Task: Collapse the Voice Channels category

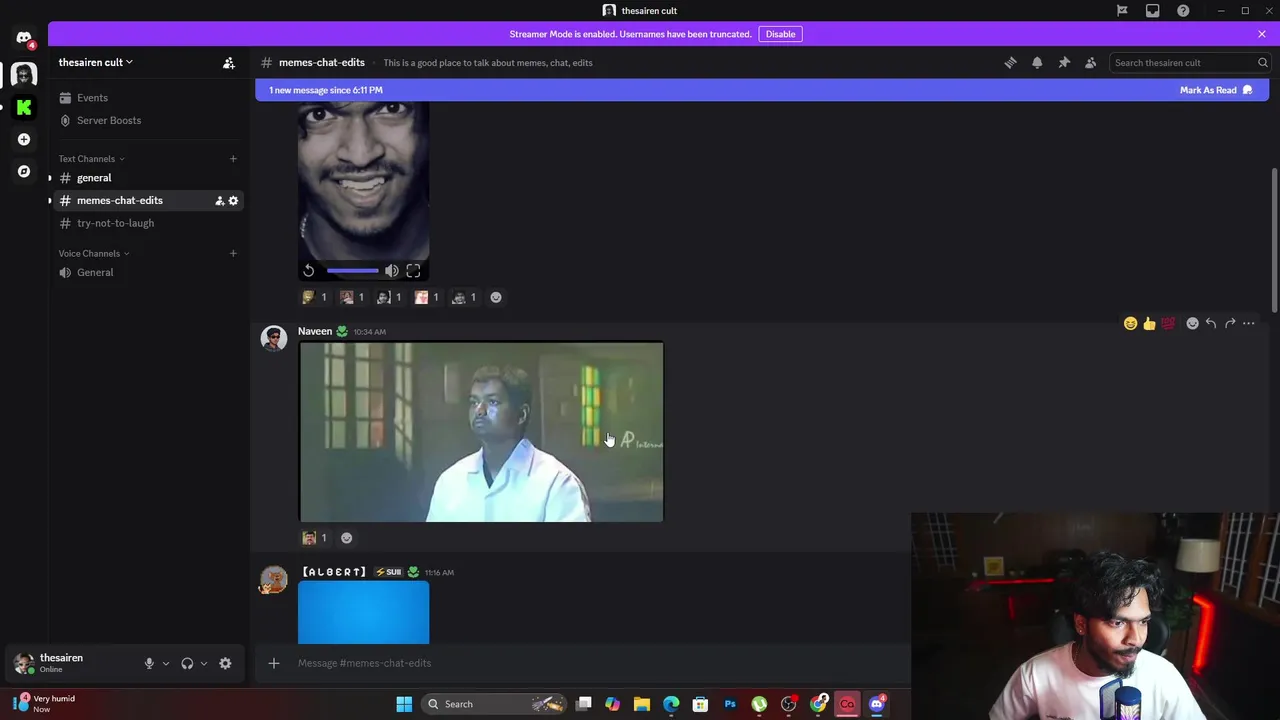Action: pyautogui.click(x=94, y=254)
